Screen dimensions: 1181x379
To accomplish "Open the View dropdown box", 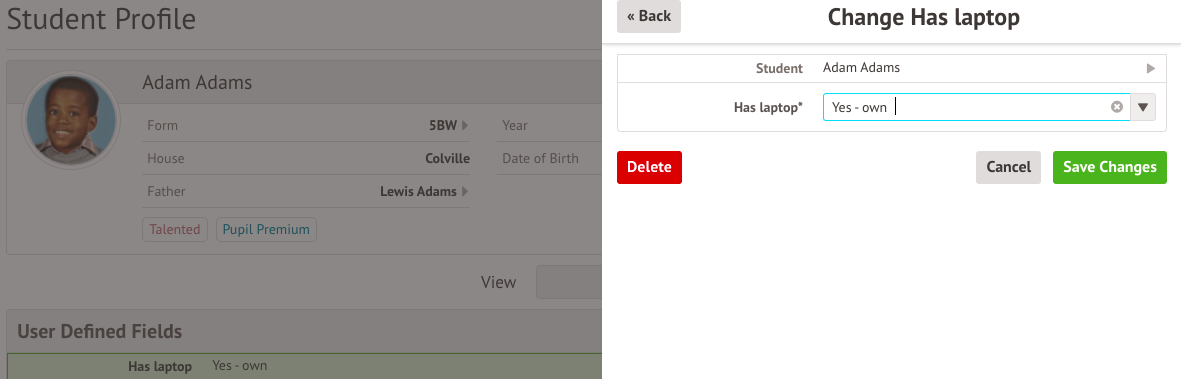I will coord(569,283).
